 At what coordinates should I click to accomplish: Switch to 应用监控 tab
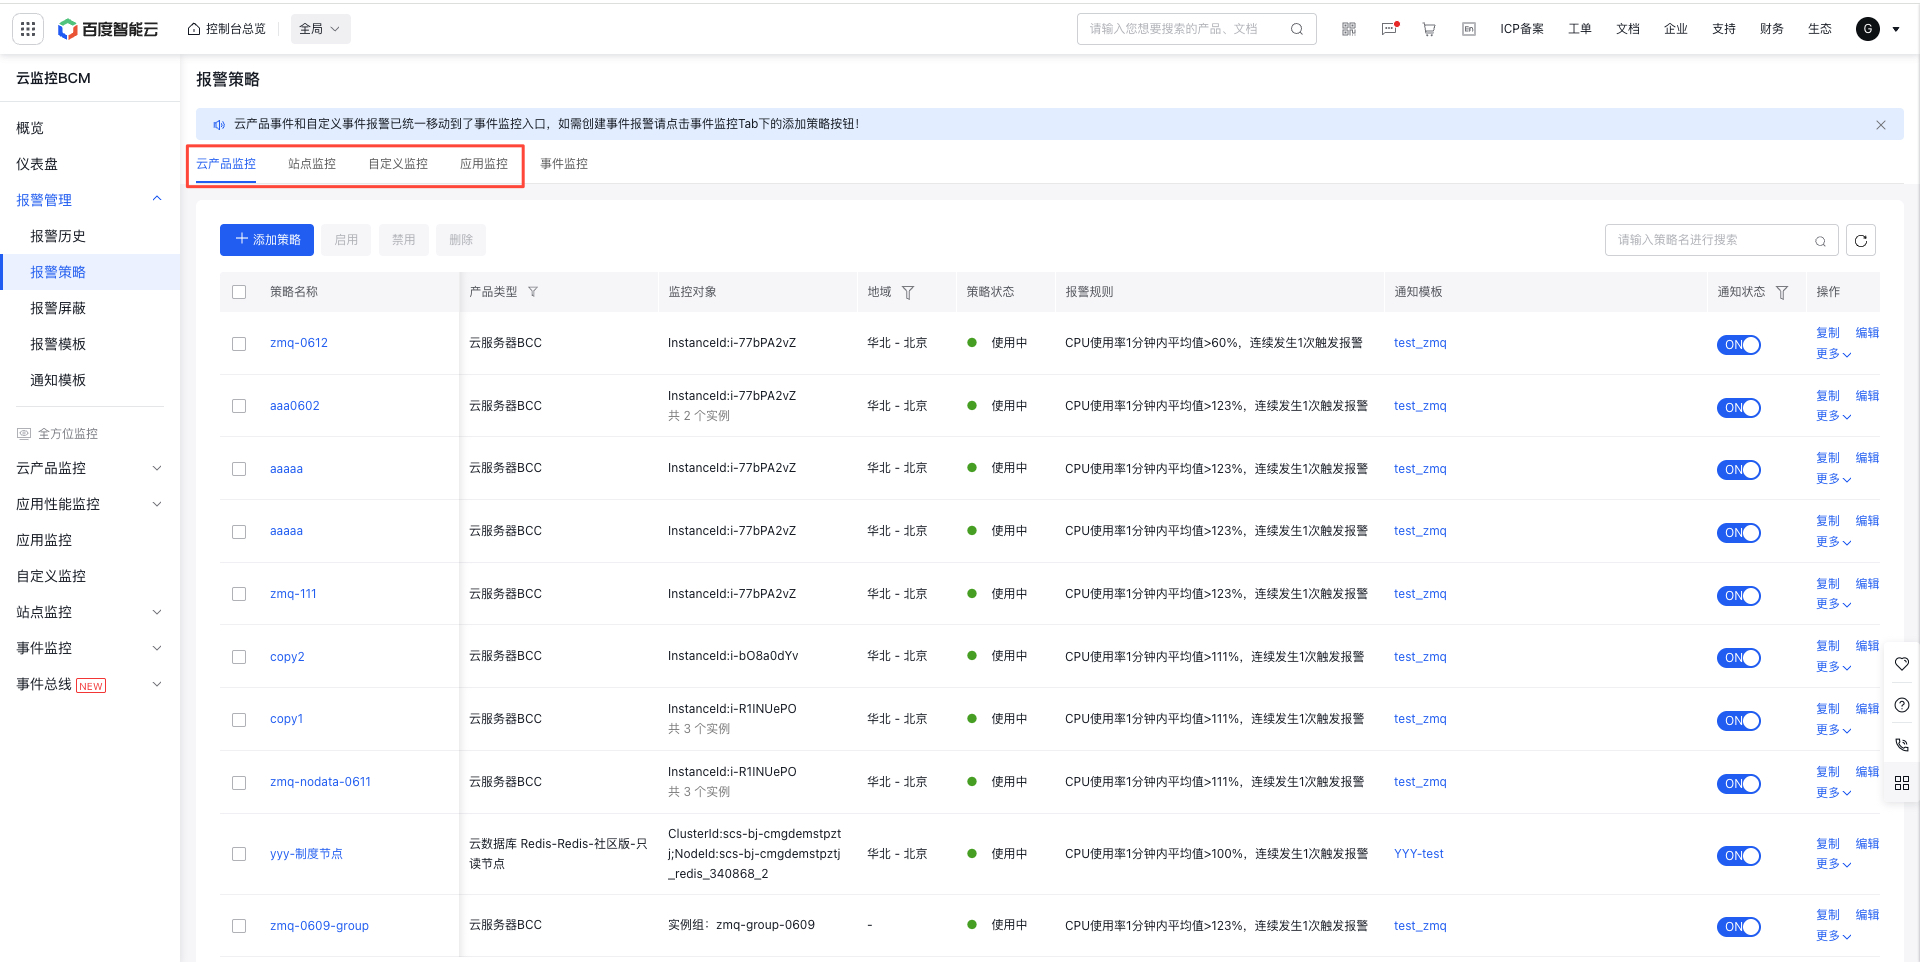[484, 164]
